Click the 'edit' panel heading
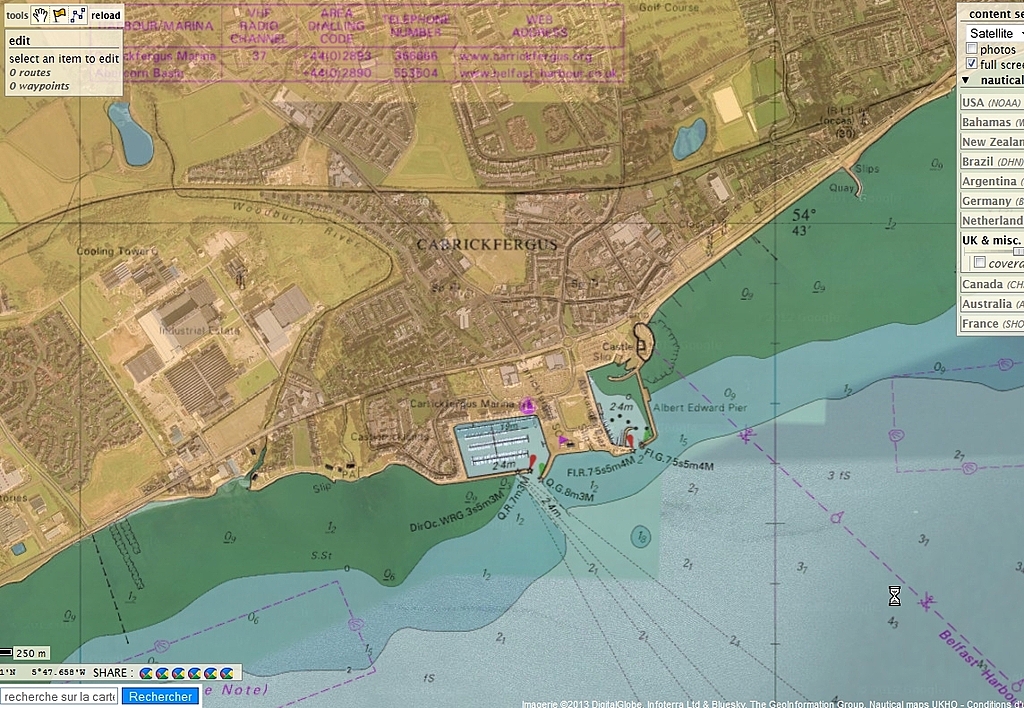This screenshot has height=708, width=1024. (19, 40)
